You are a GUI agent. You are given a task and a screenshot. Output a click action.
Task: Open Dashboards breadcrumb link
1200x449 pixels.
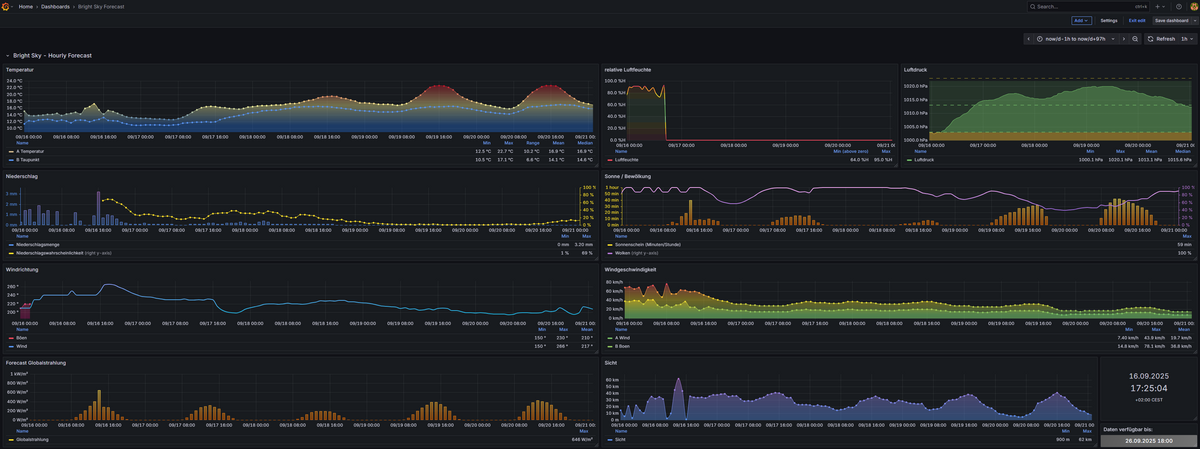(x=55, y=6)
